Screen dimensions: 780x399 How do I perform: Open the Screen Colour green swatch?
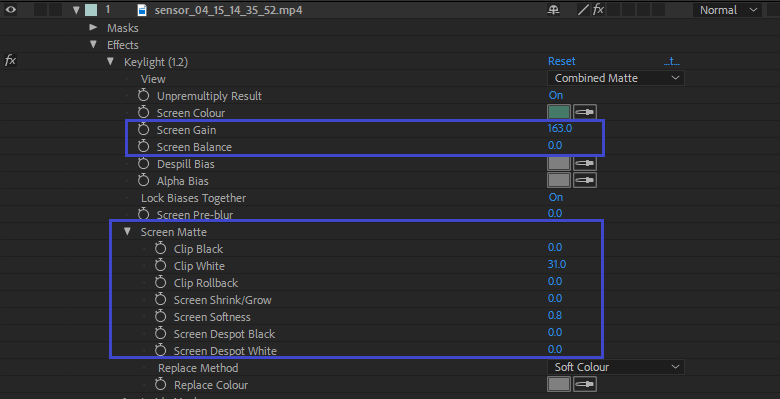pyautogui.click(x=559, y=112)
